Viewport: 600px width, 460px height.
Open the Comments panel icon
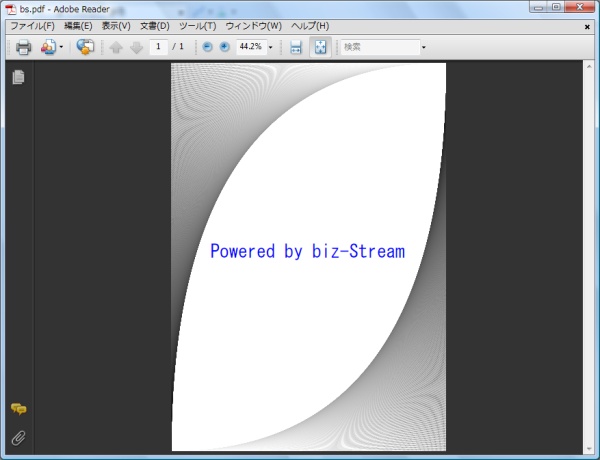click(x=18, y=409)
